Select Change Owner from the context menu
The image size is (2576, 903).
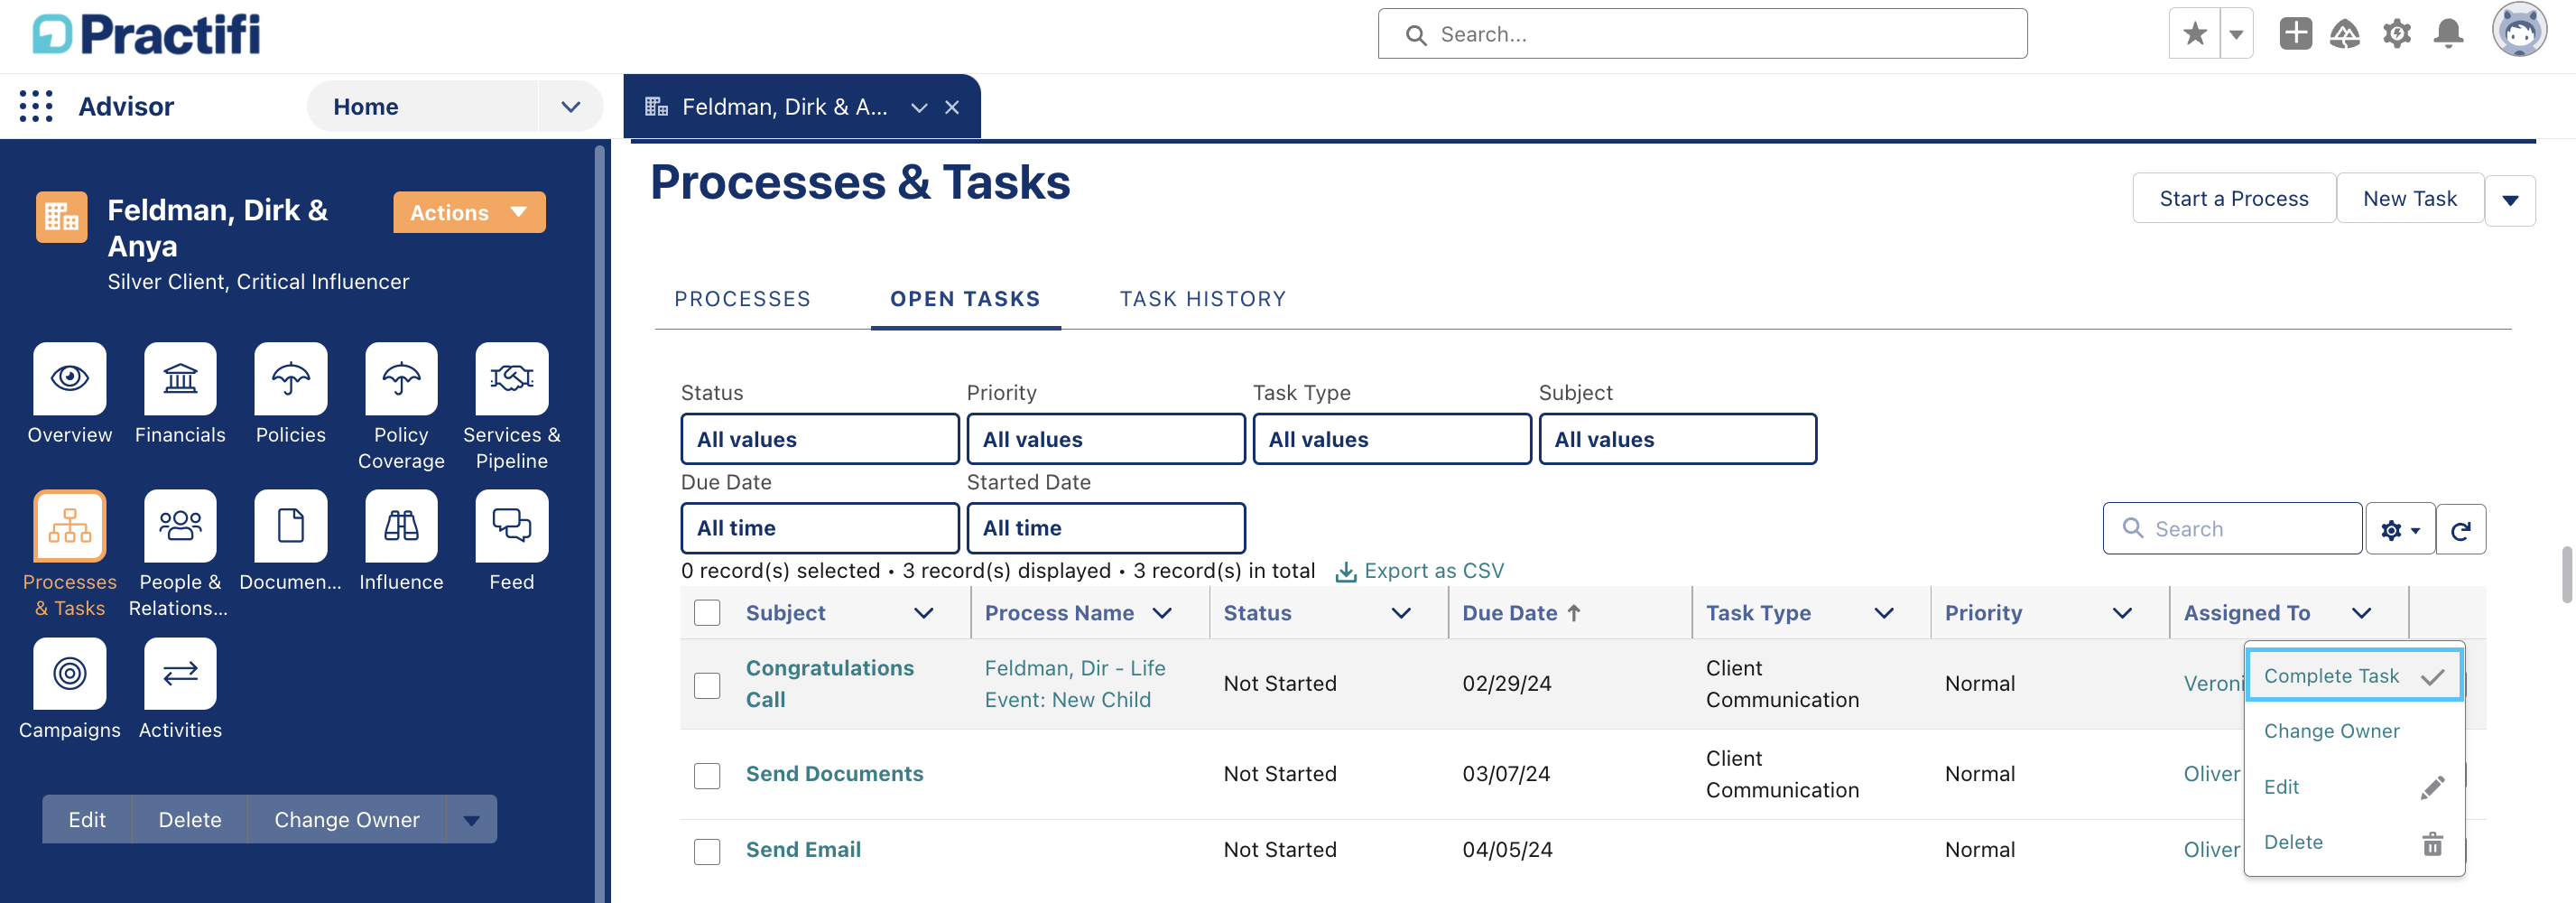(x=2331, y=730)
